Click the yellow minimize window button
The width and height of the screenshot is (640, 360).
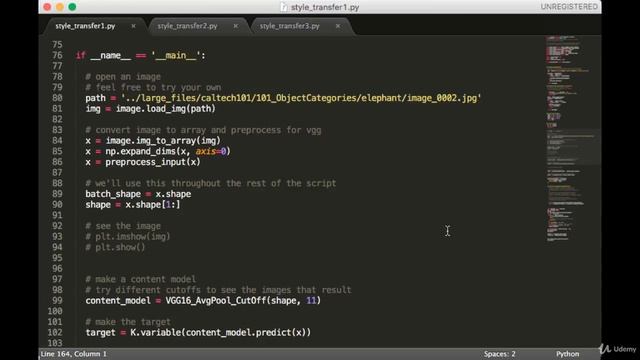tap(60, 7)
